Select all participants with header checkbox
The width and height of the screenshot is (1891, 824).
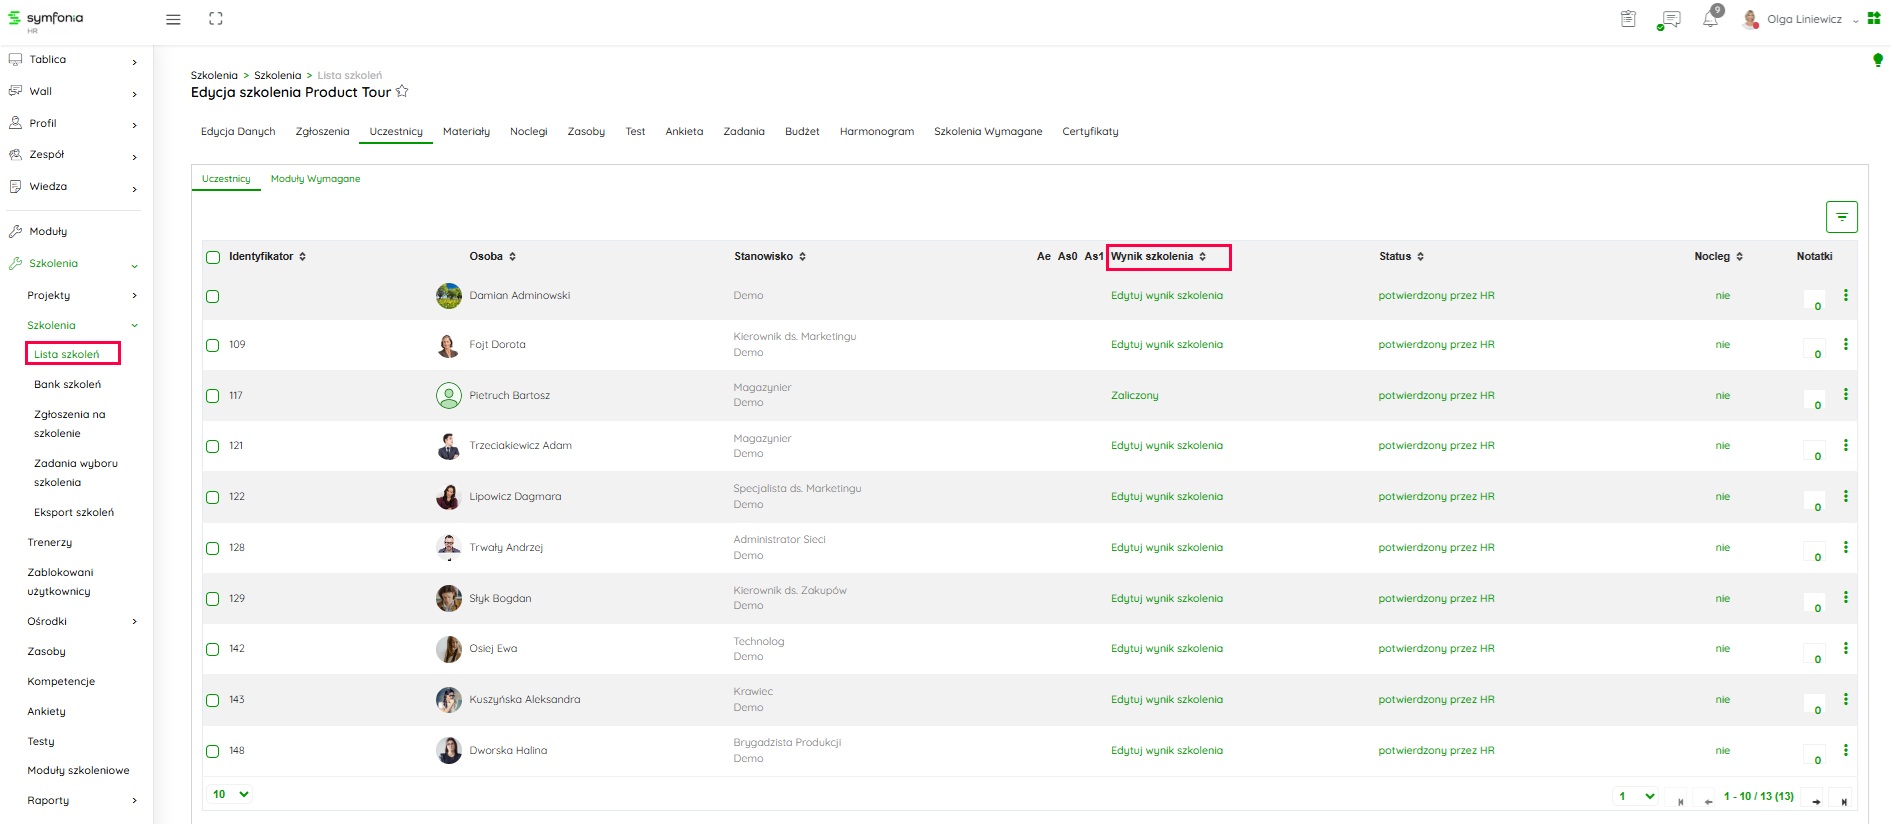[213, 257]
